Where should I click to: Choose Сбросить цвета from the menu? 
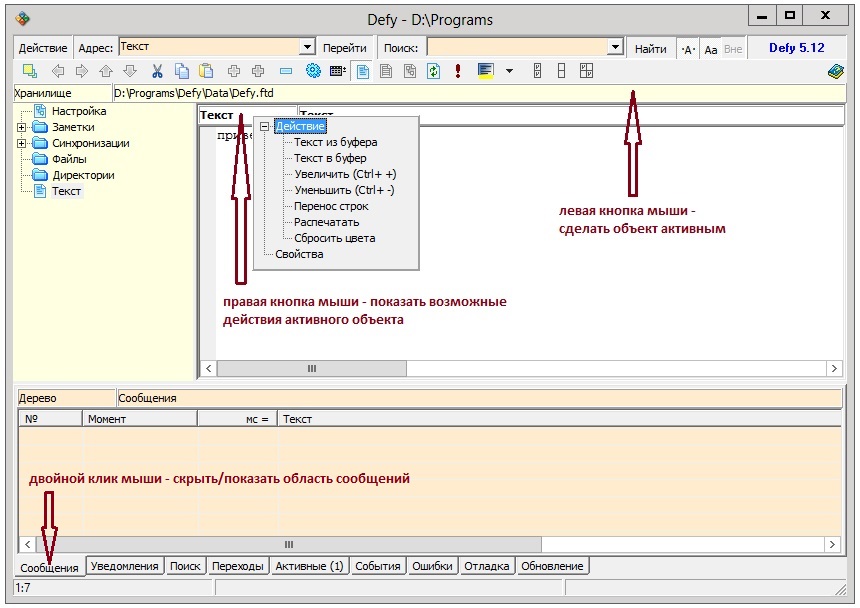(x=335, y=238)
